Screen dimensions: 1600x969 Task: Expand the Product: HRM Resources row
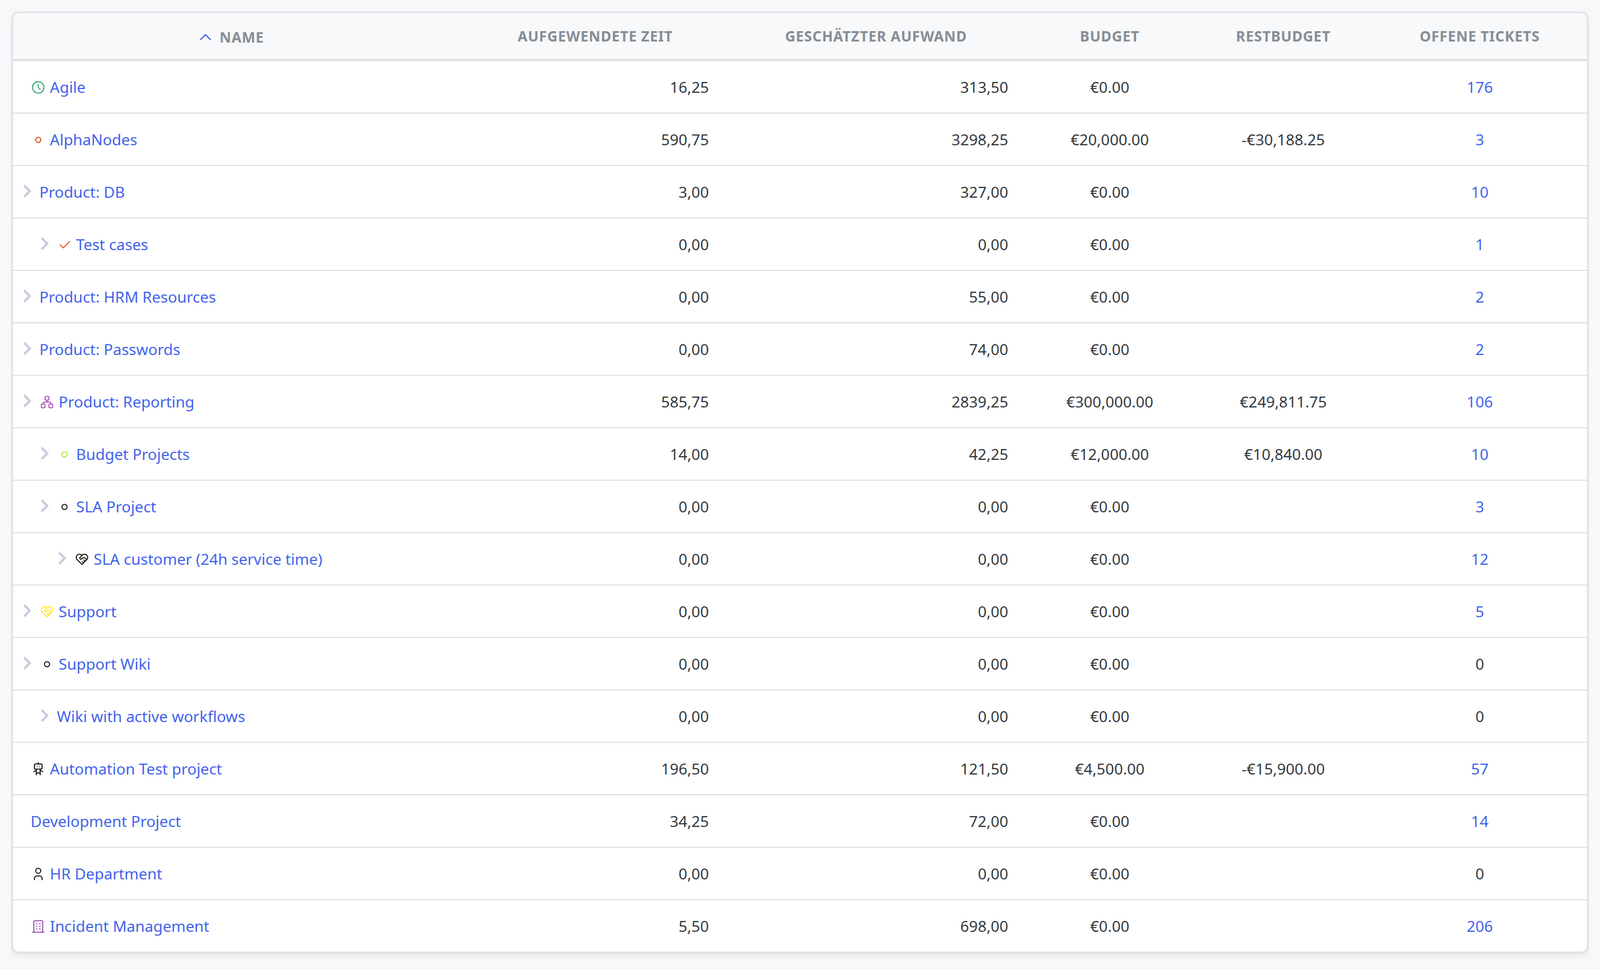pyautogui.click(x=27, y=297)
